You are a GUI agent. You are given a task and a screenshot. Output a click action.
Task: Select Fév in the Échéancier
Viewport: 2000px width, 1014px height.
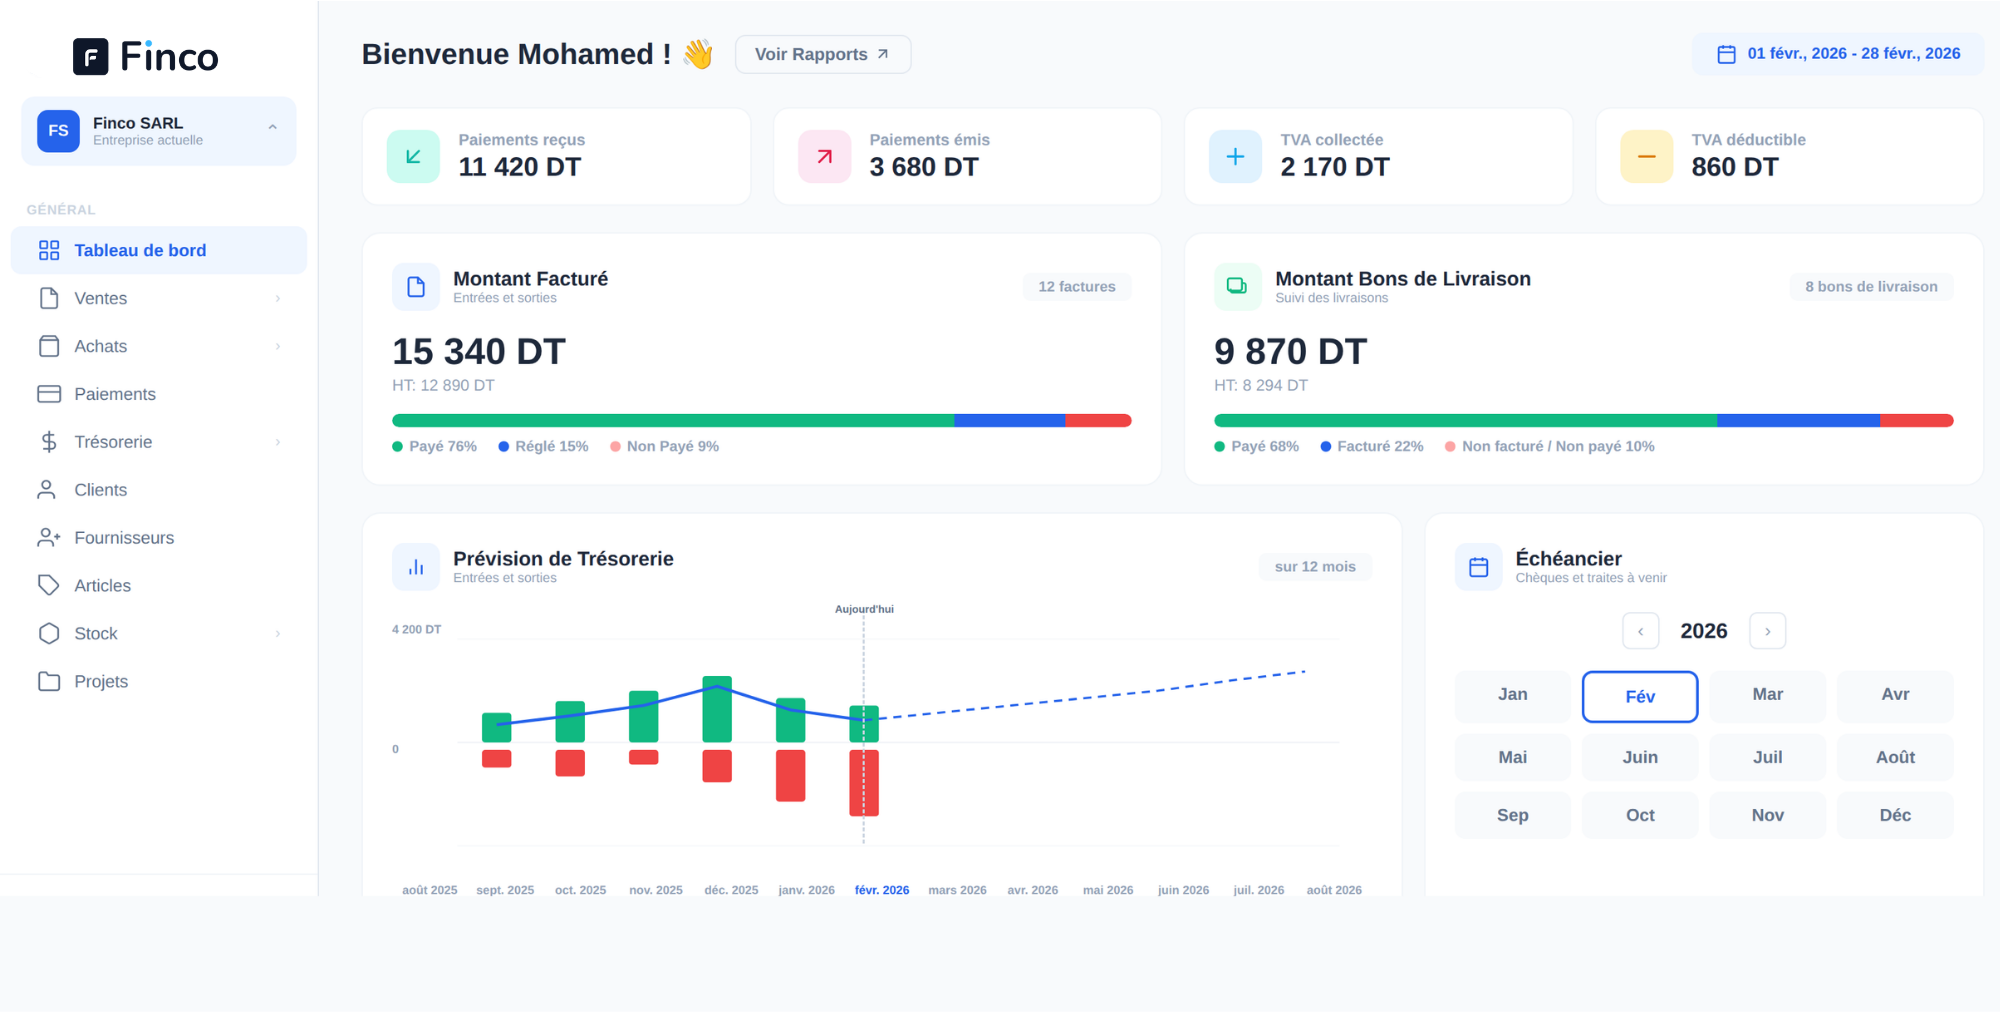click(x=1640, y=697)
